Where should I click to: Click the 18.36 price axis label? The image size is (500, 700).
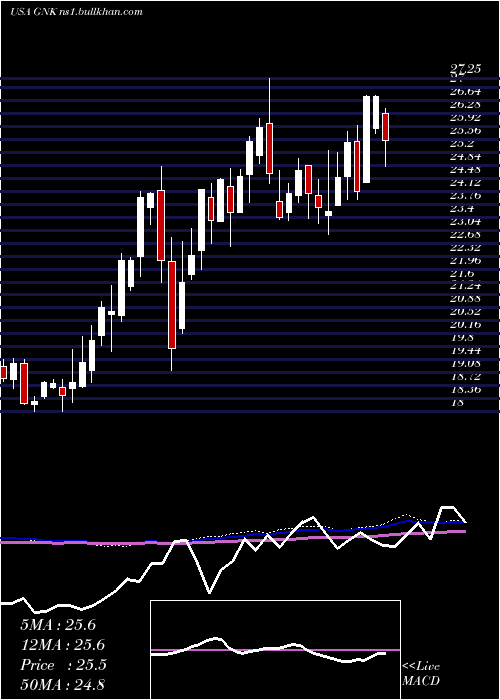point(465,390)
